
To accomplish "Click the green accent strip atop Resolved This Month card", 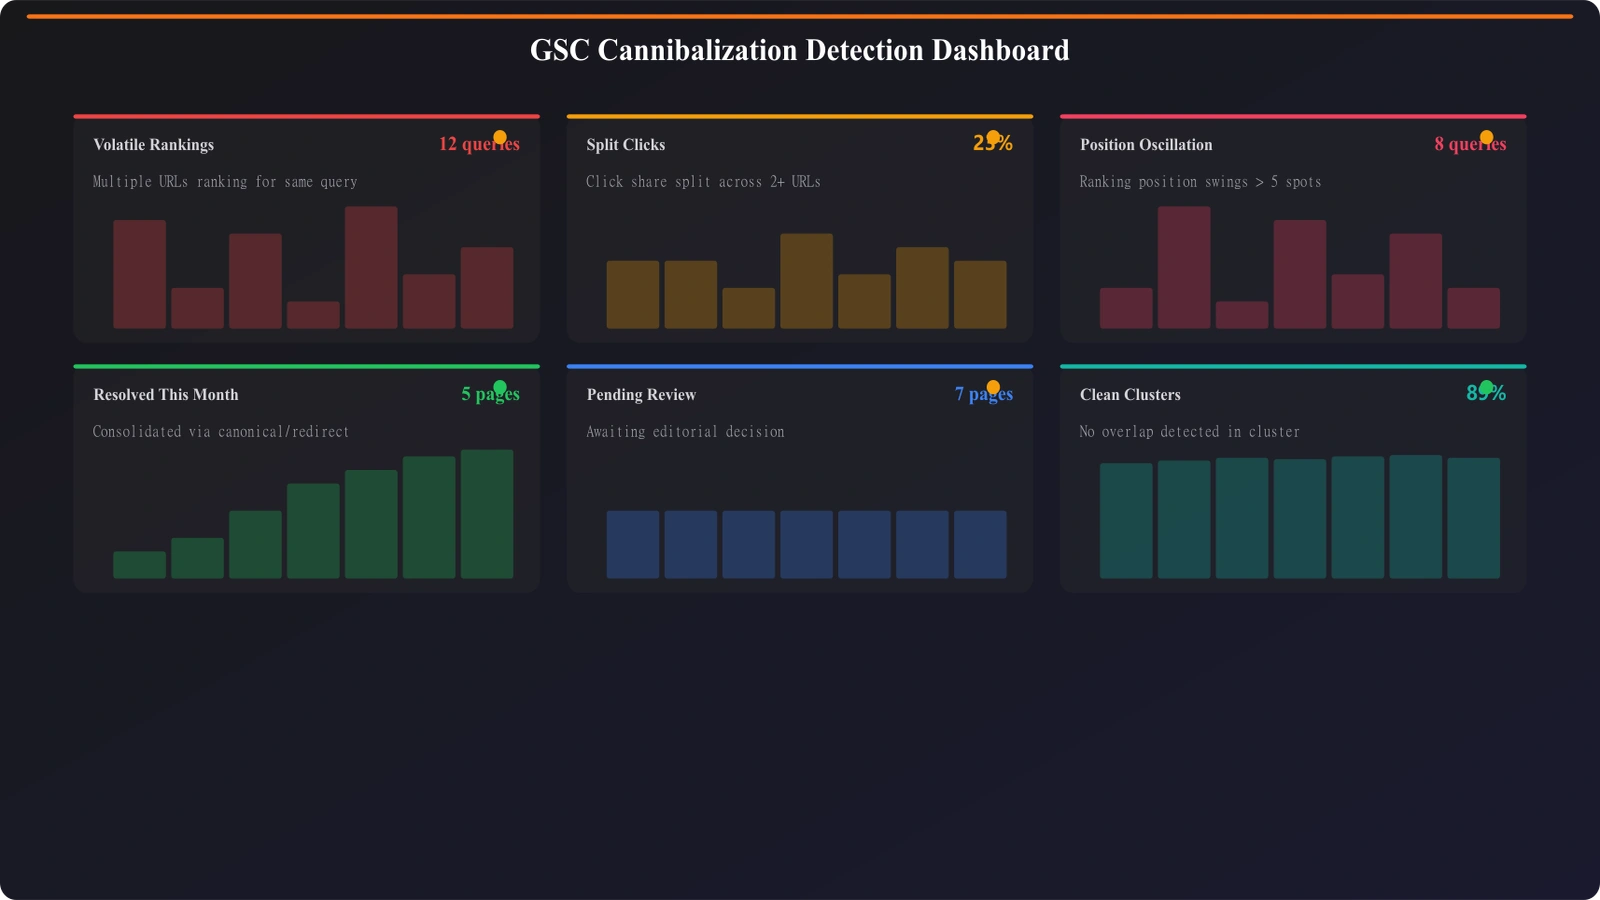I will click(x=306, y=365).
